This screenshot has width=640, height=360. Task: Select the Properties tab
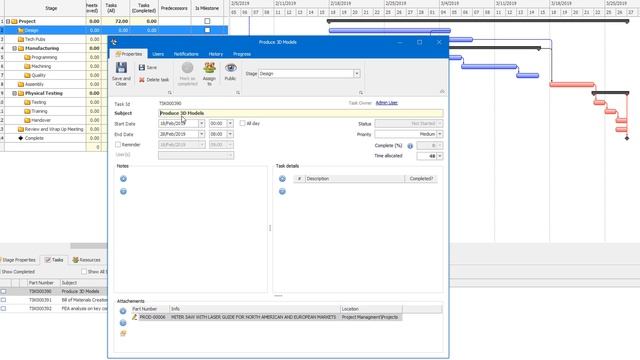tap(129, 54)
